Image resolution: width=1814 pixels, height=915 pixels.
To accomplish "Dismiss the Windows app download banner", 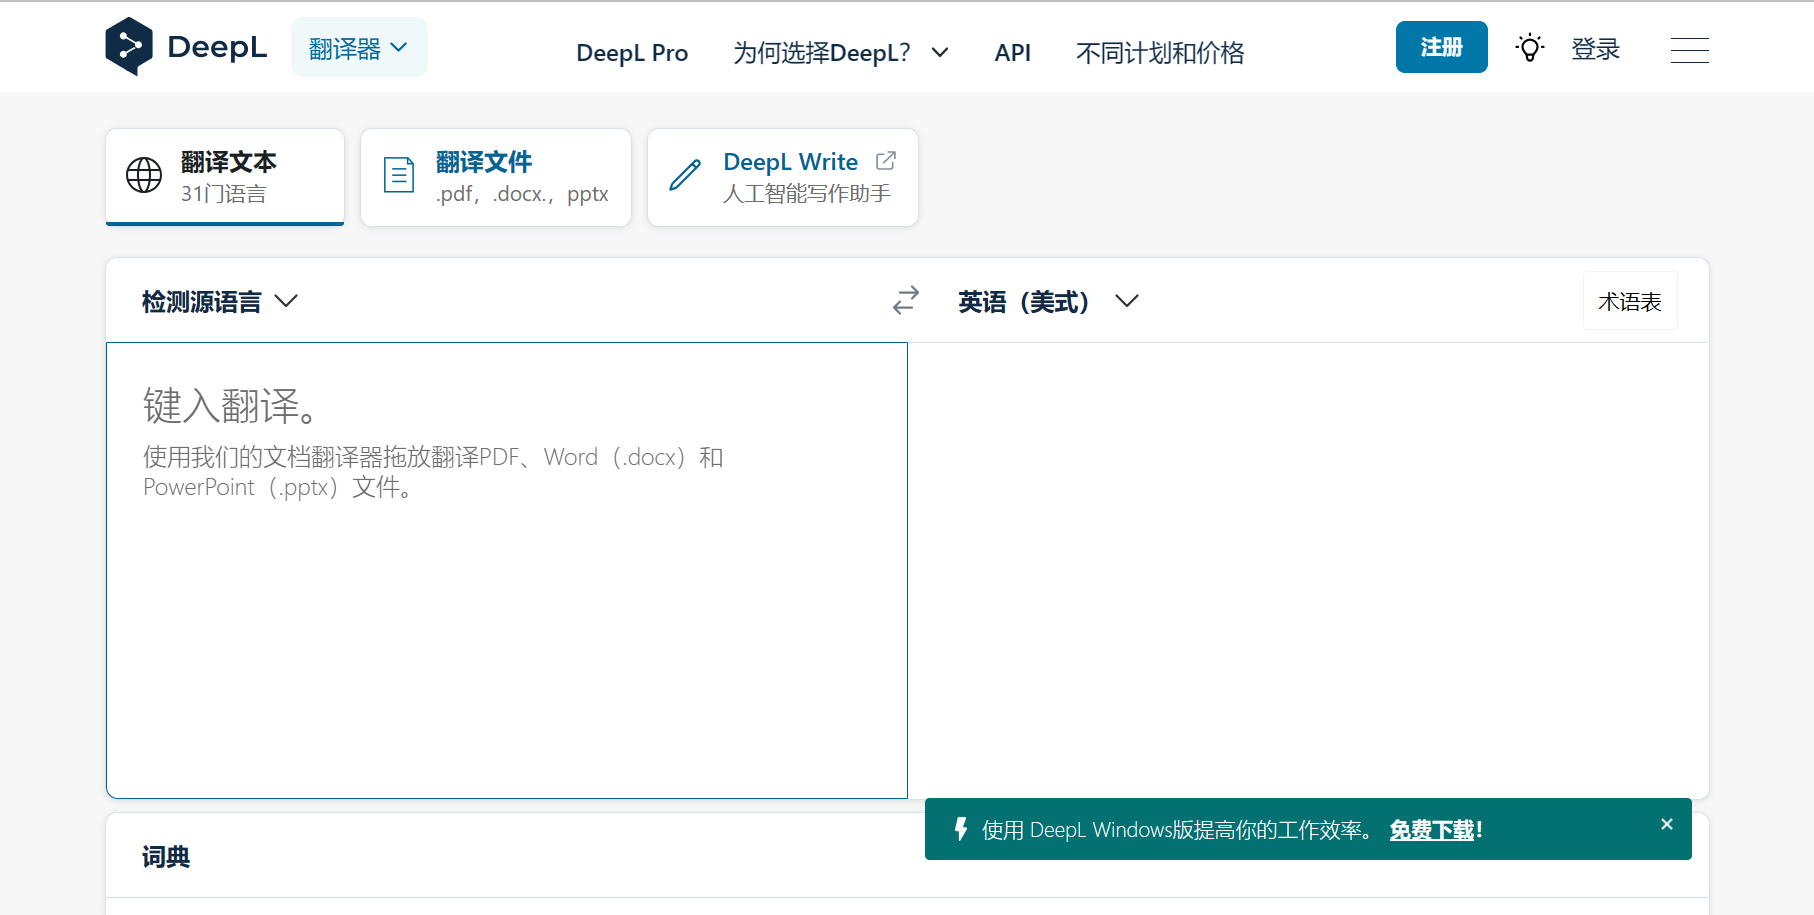I will click(1666, 824).
